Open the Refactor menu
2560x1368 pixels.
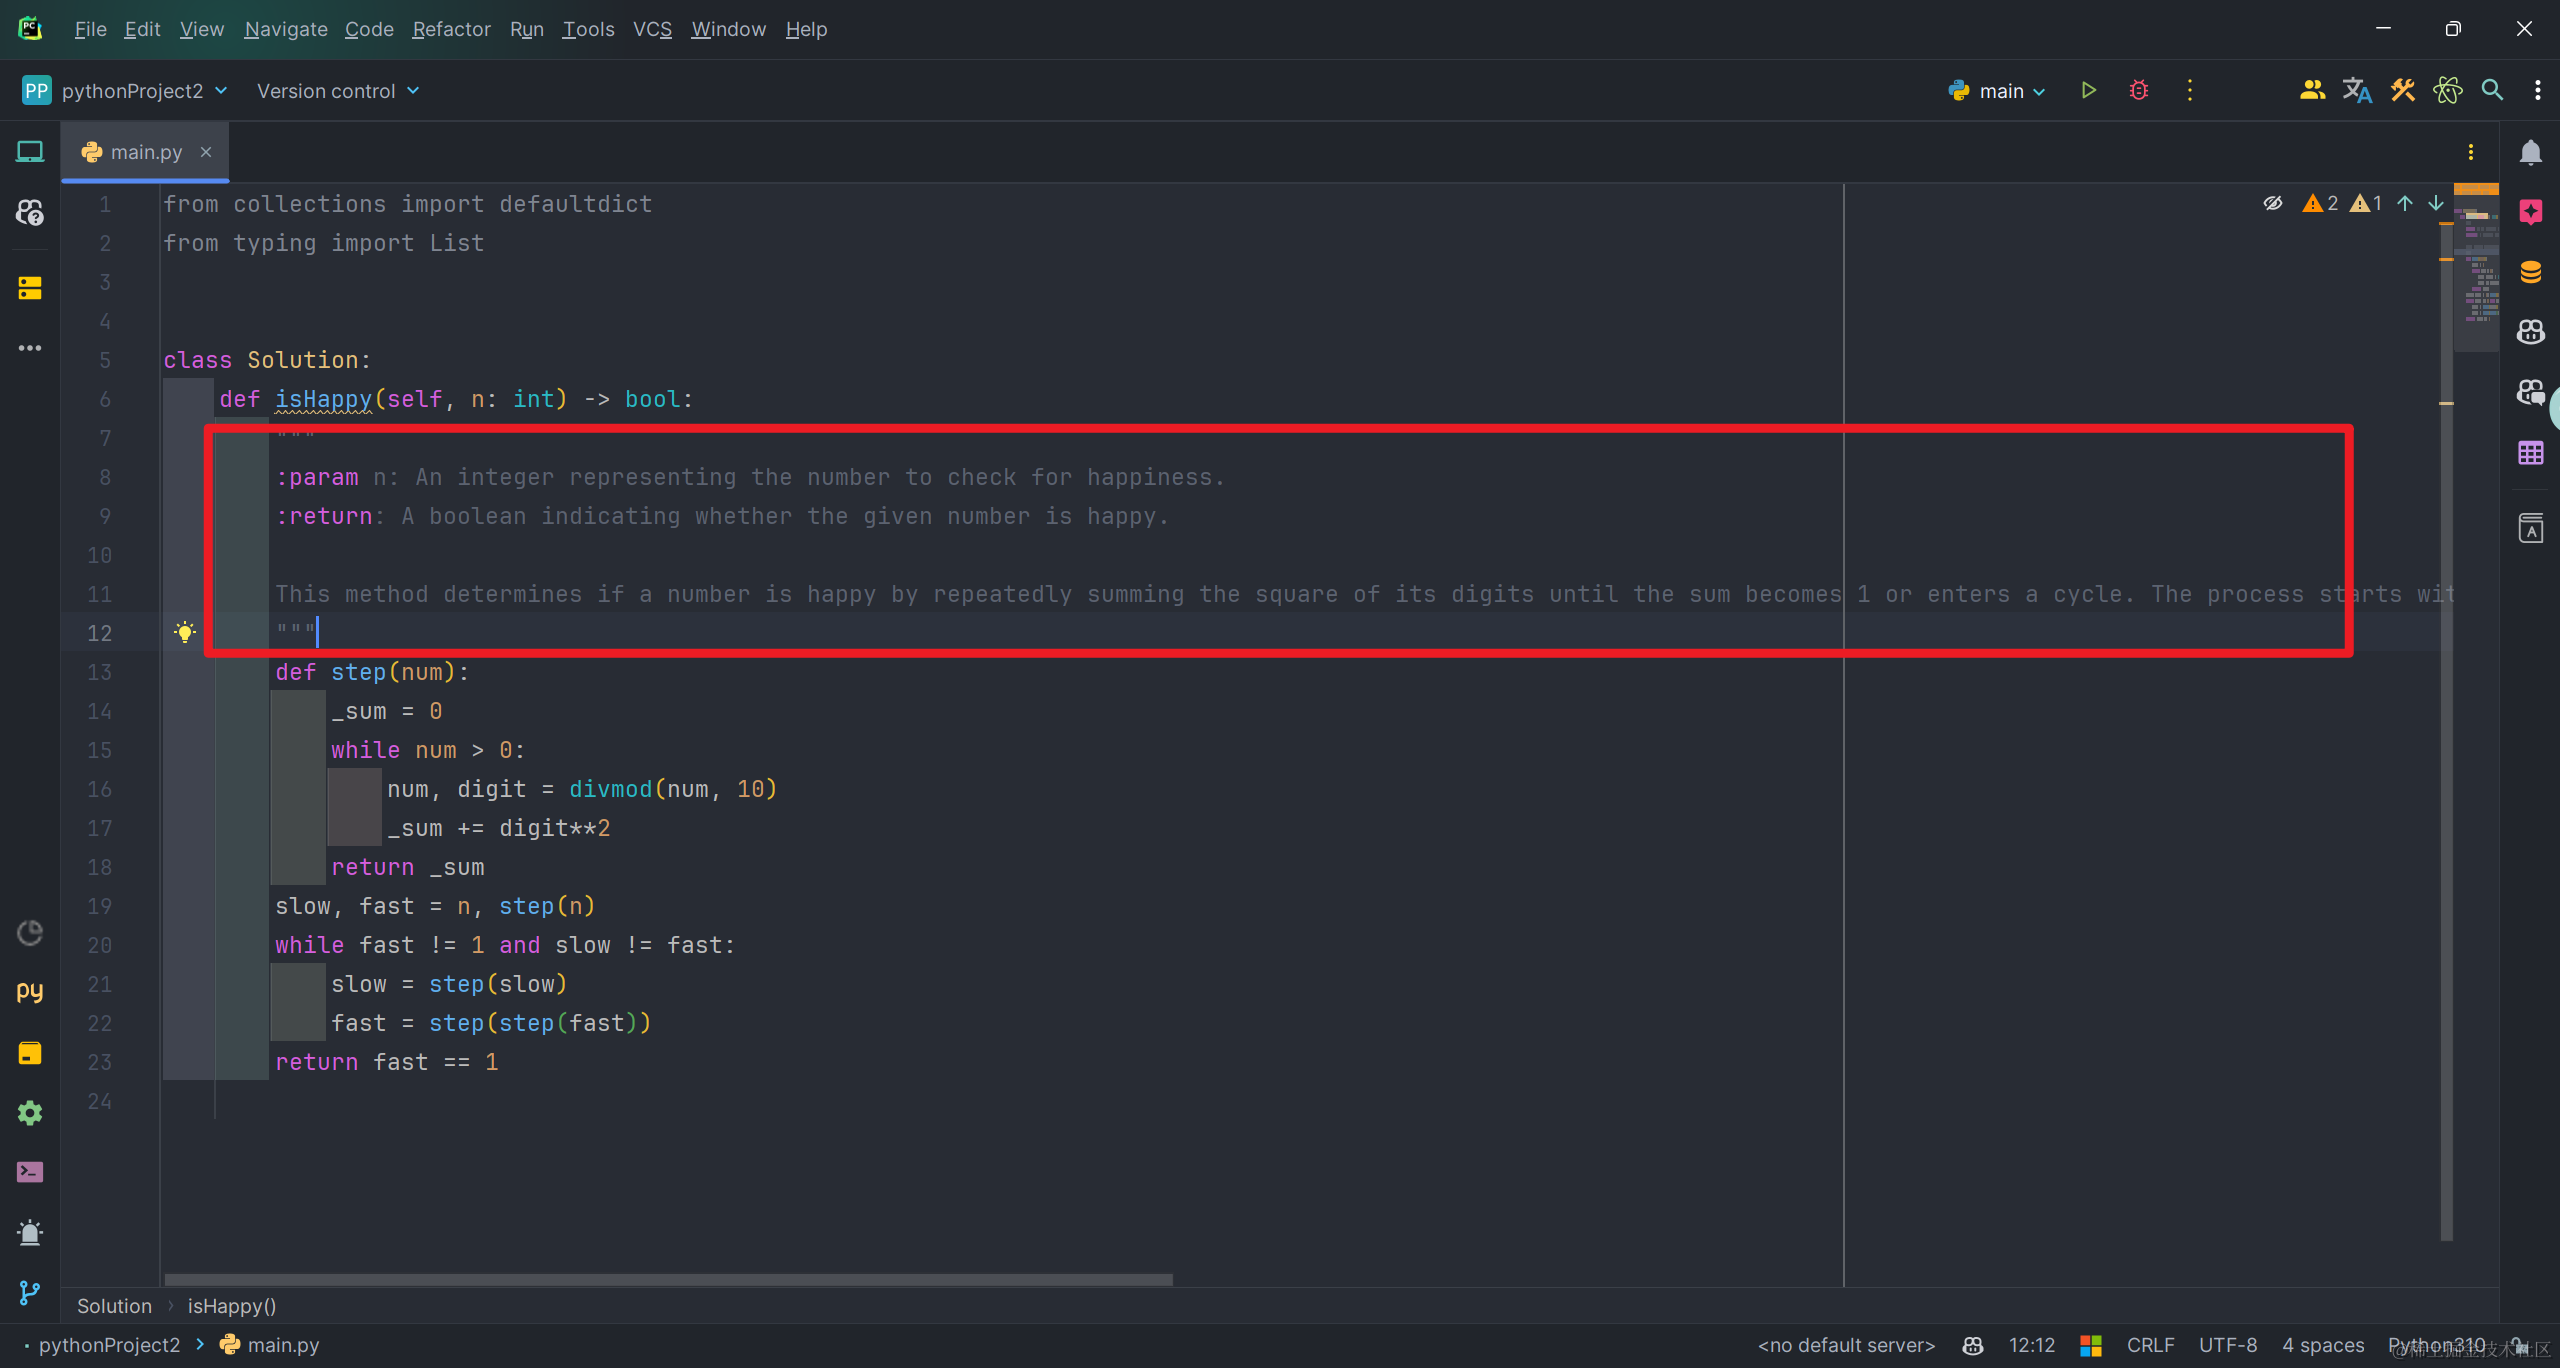(451, 29)
